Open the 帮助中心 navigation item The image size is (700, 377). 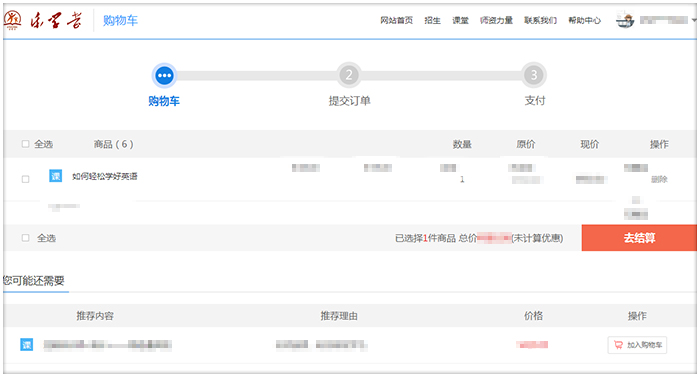pyautogui.click(x=584, y=20)
